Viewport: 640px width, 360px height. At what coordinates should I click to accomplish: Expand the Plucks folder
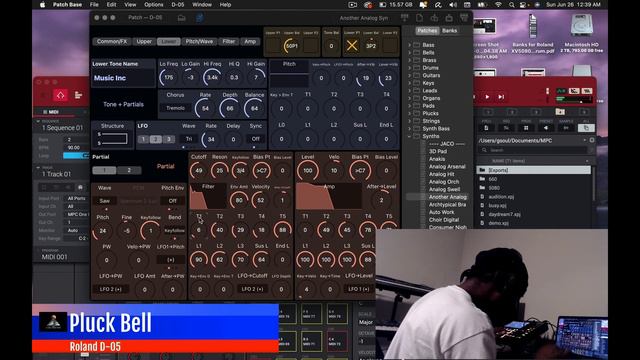(x=409, y=113)
